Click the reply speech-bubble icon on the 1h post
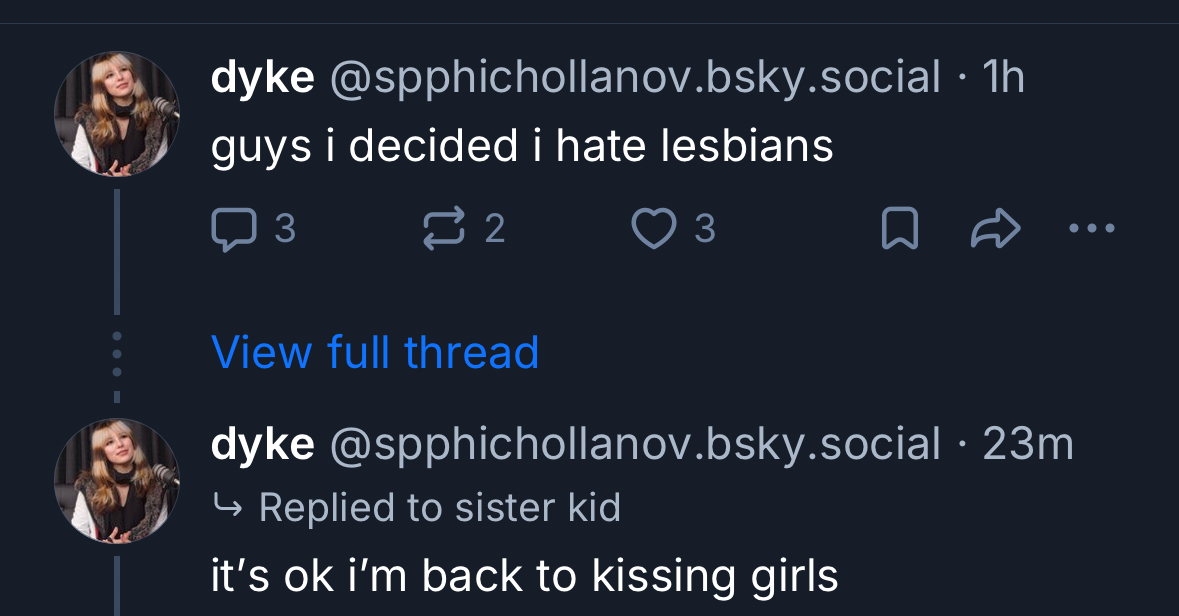1179x616 pixels. click(233, 230)
